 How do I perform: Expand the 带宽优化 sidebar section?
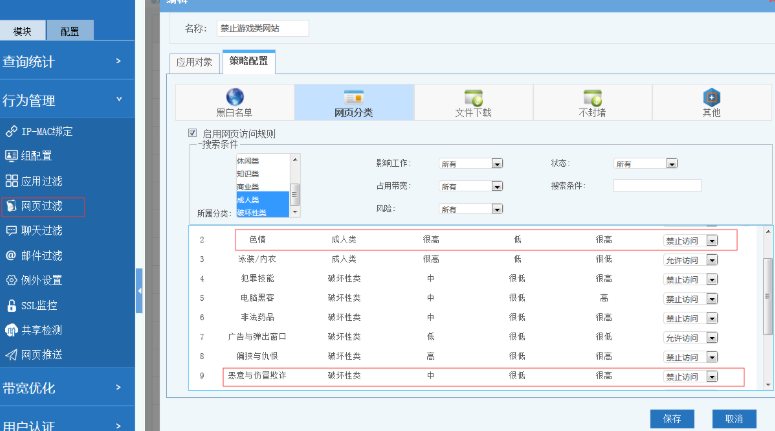pos(67,388)
